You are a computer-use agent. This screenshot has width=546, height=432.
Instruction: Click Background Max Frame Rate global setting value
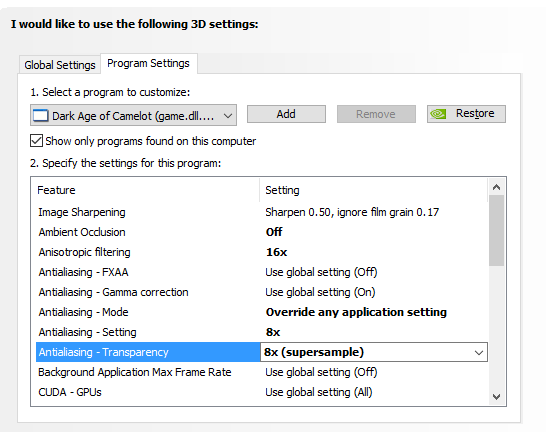(x=321, y=372)
